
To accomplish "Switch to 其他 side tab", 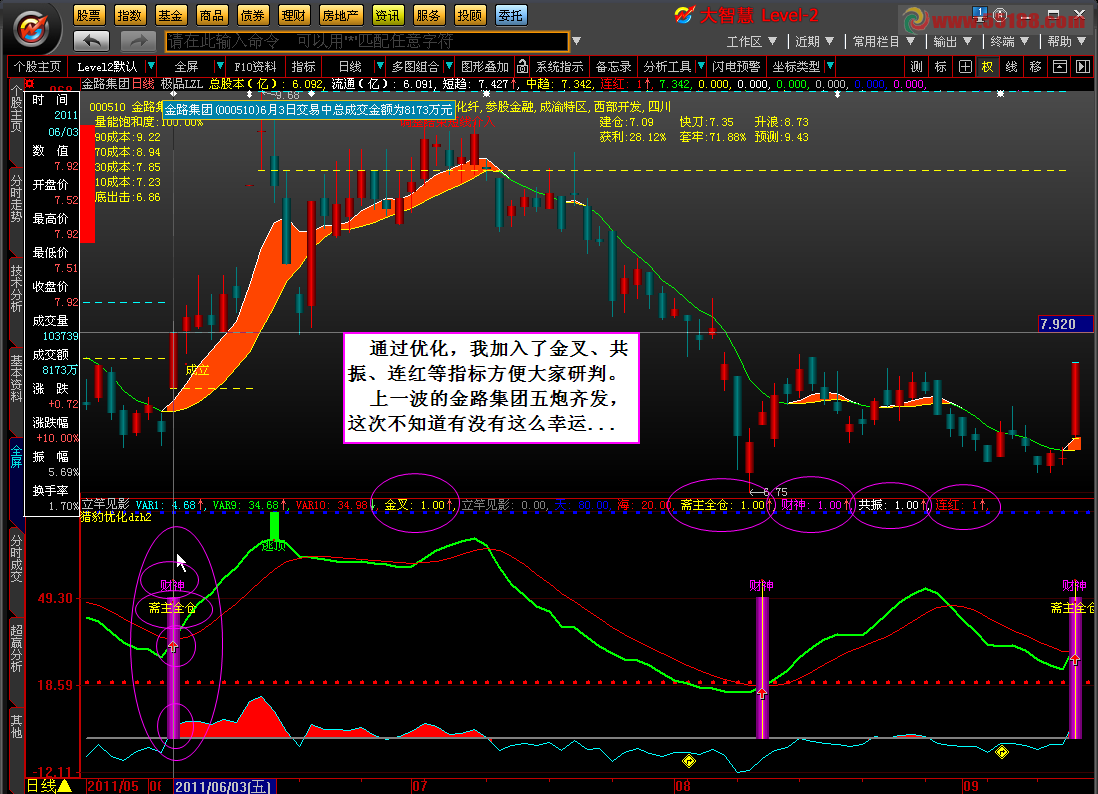I will pyautogui.click(x=16, y=726).
